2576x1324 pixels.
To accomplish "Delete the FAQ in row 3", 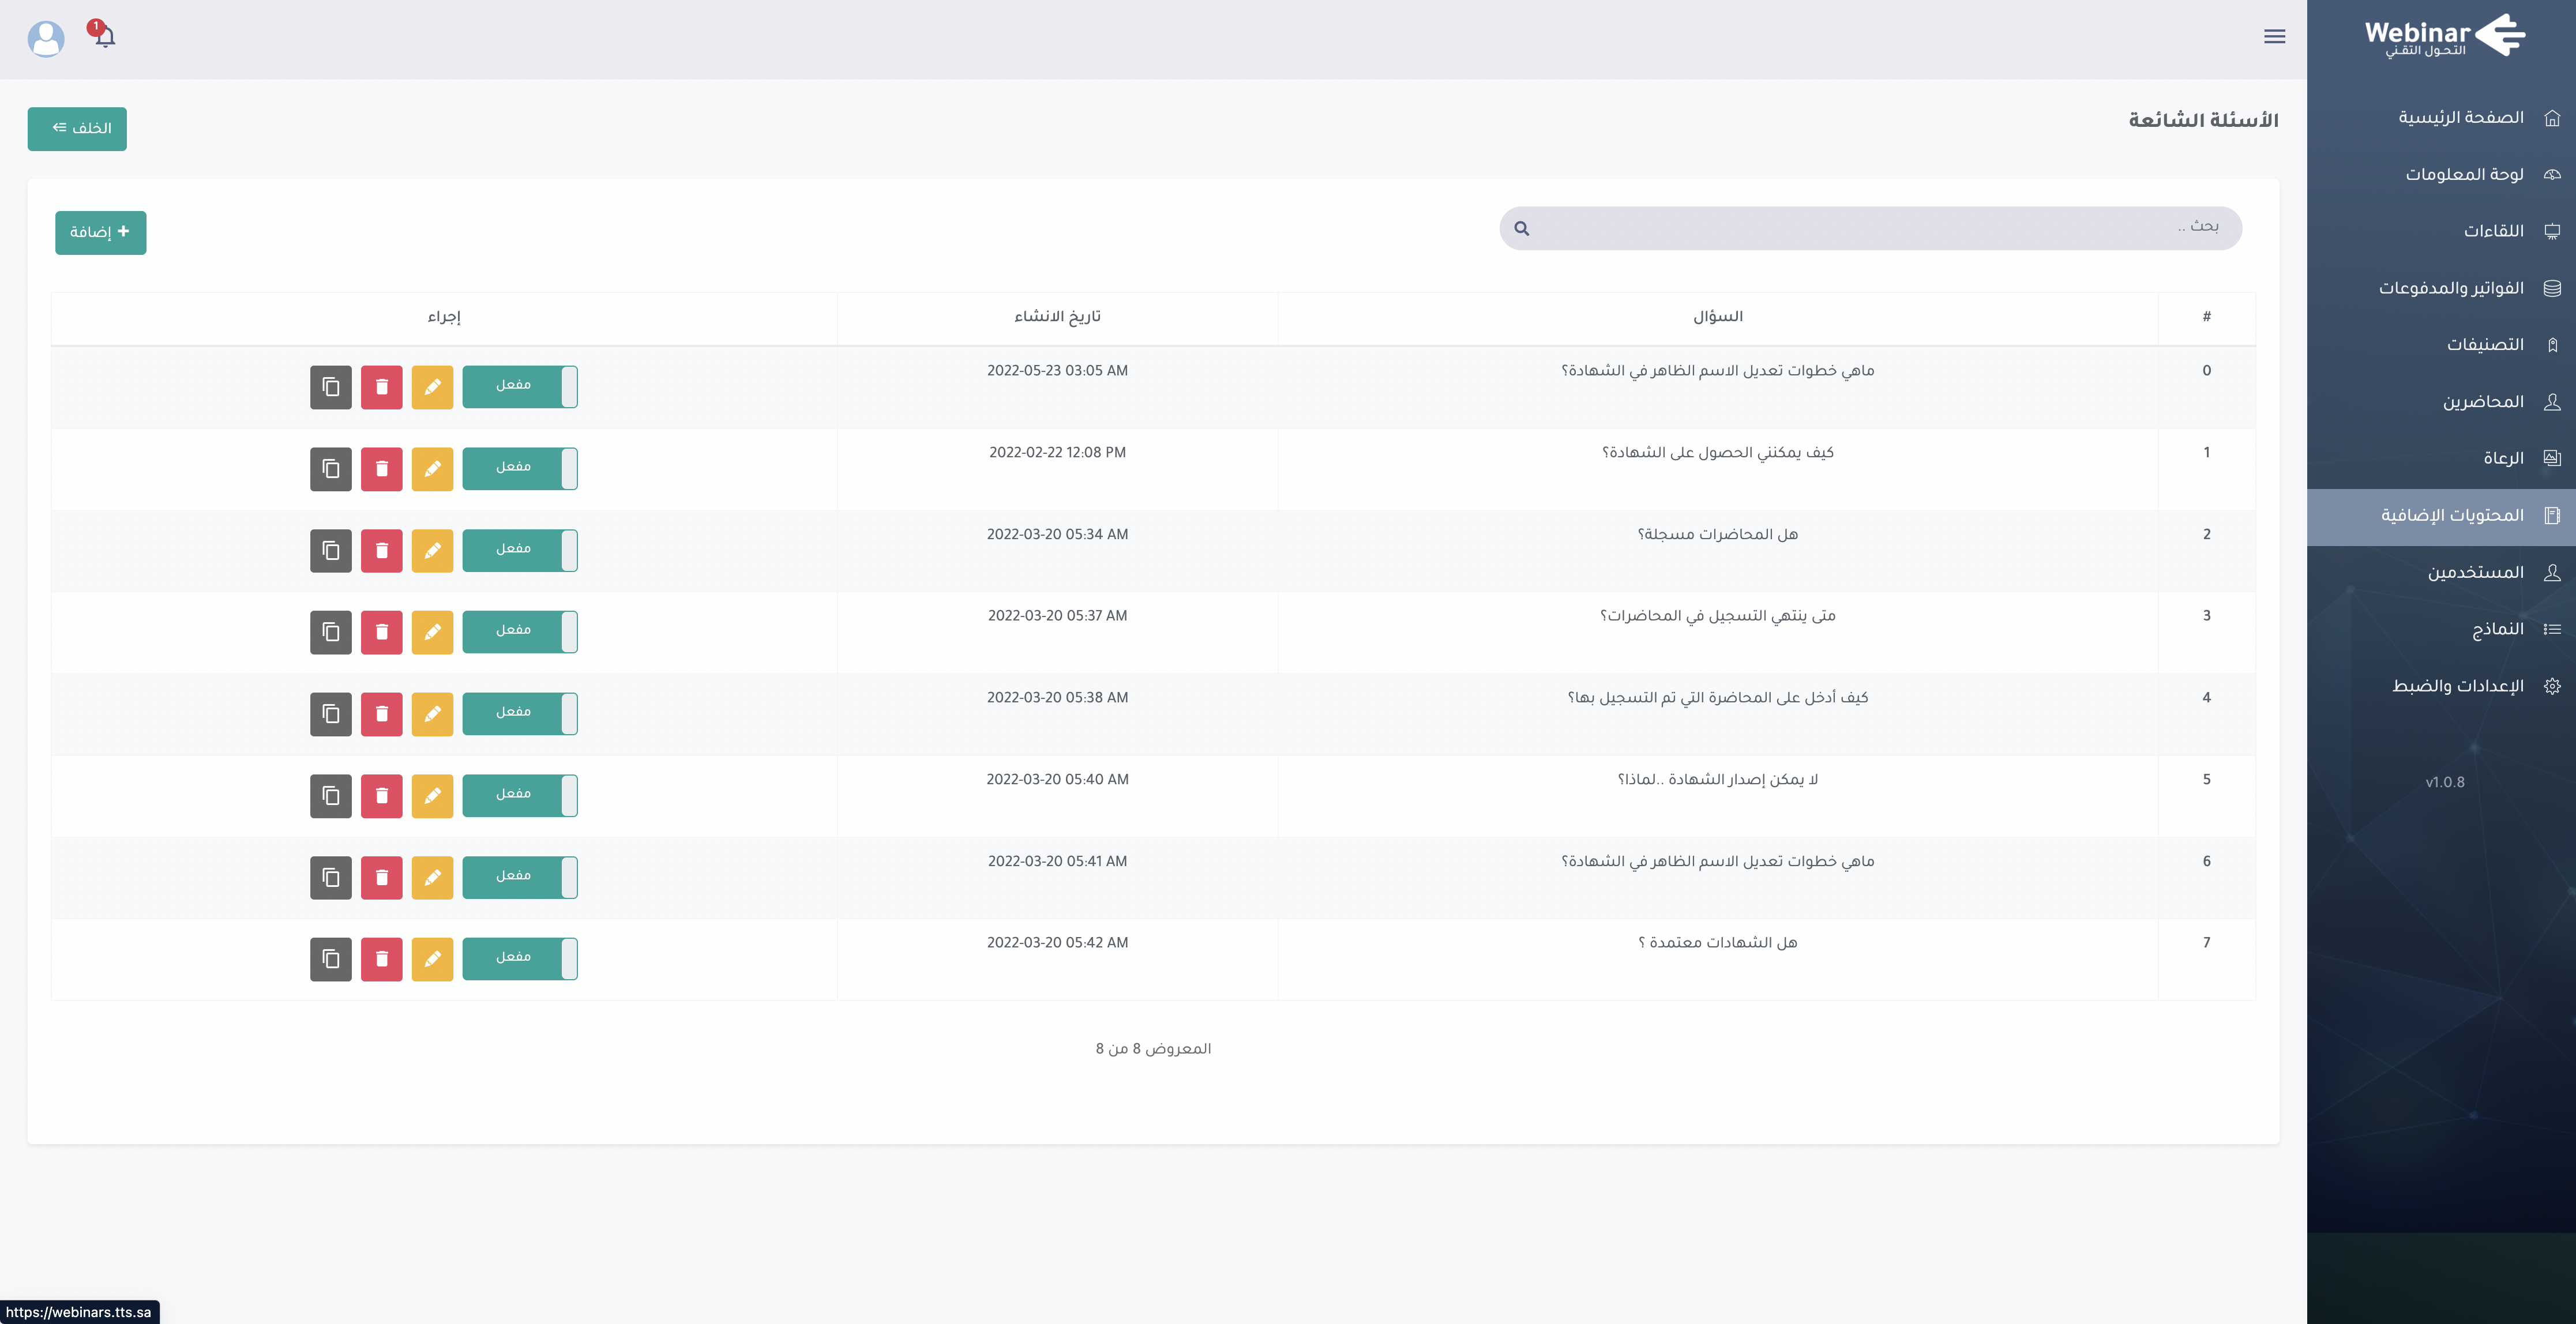I will pyautogui.click(x=382, y=632).
